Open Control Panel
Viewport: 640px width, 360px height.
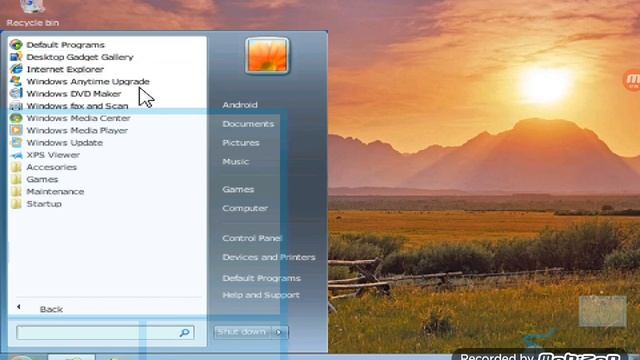252,238
